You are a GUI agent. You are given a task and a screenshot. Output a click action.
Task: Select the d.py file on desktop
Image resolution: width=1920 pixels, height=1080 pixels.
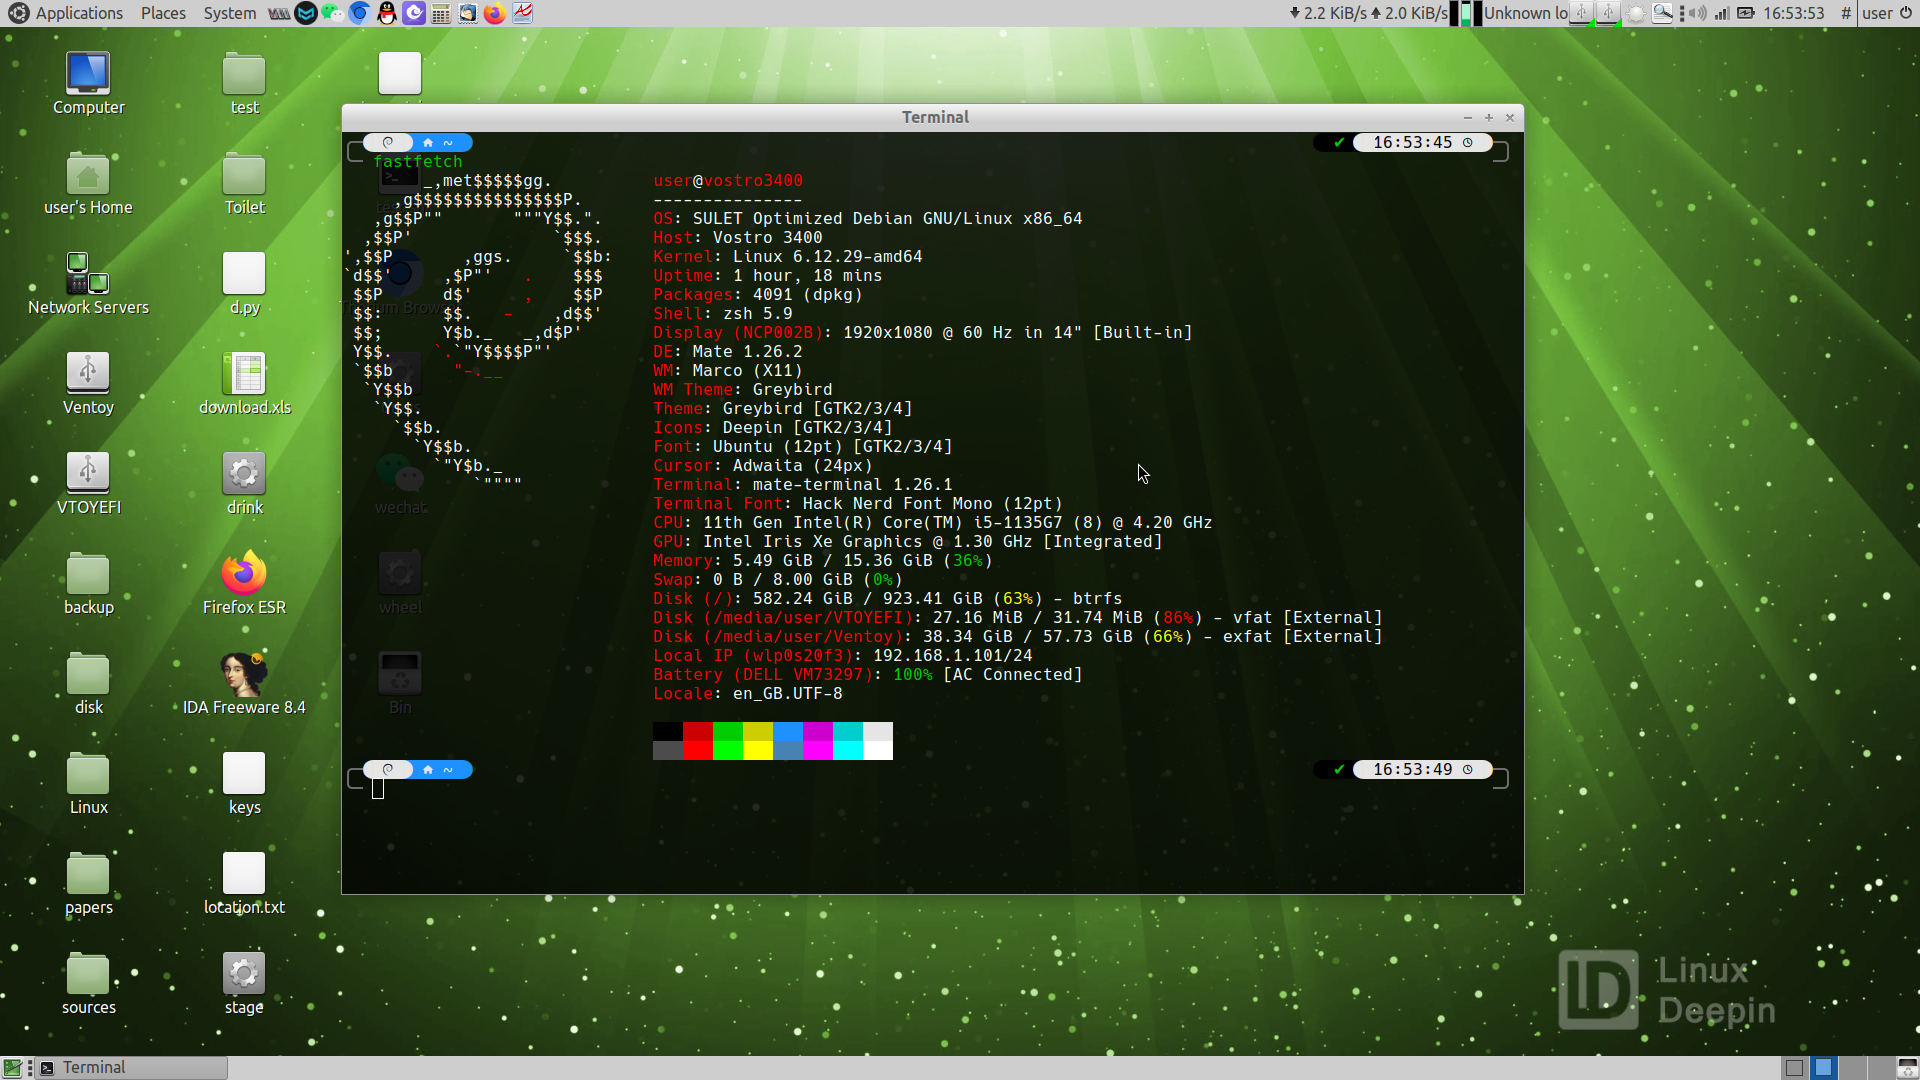tap(244, 284)
